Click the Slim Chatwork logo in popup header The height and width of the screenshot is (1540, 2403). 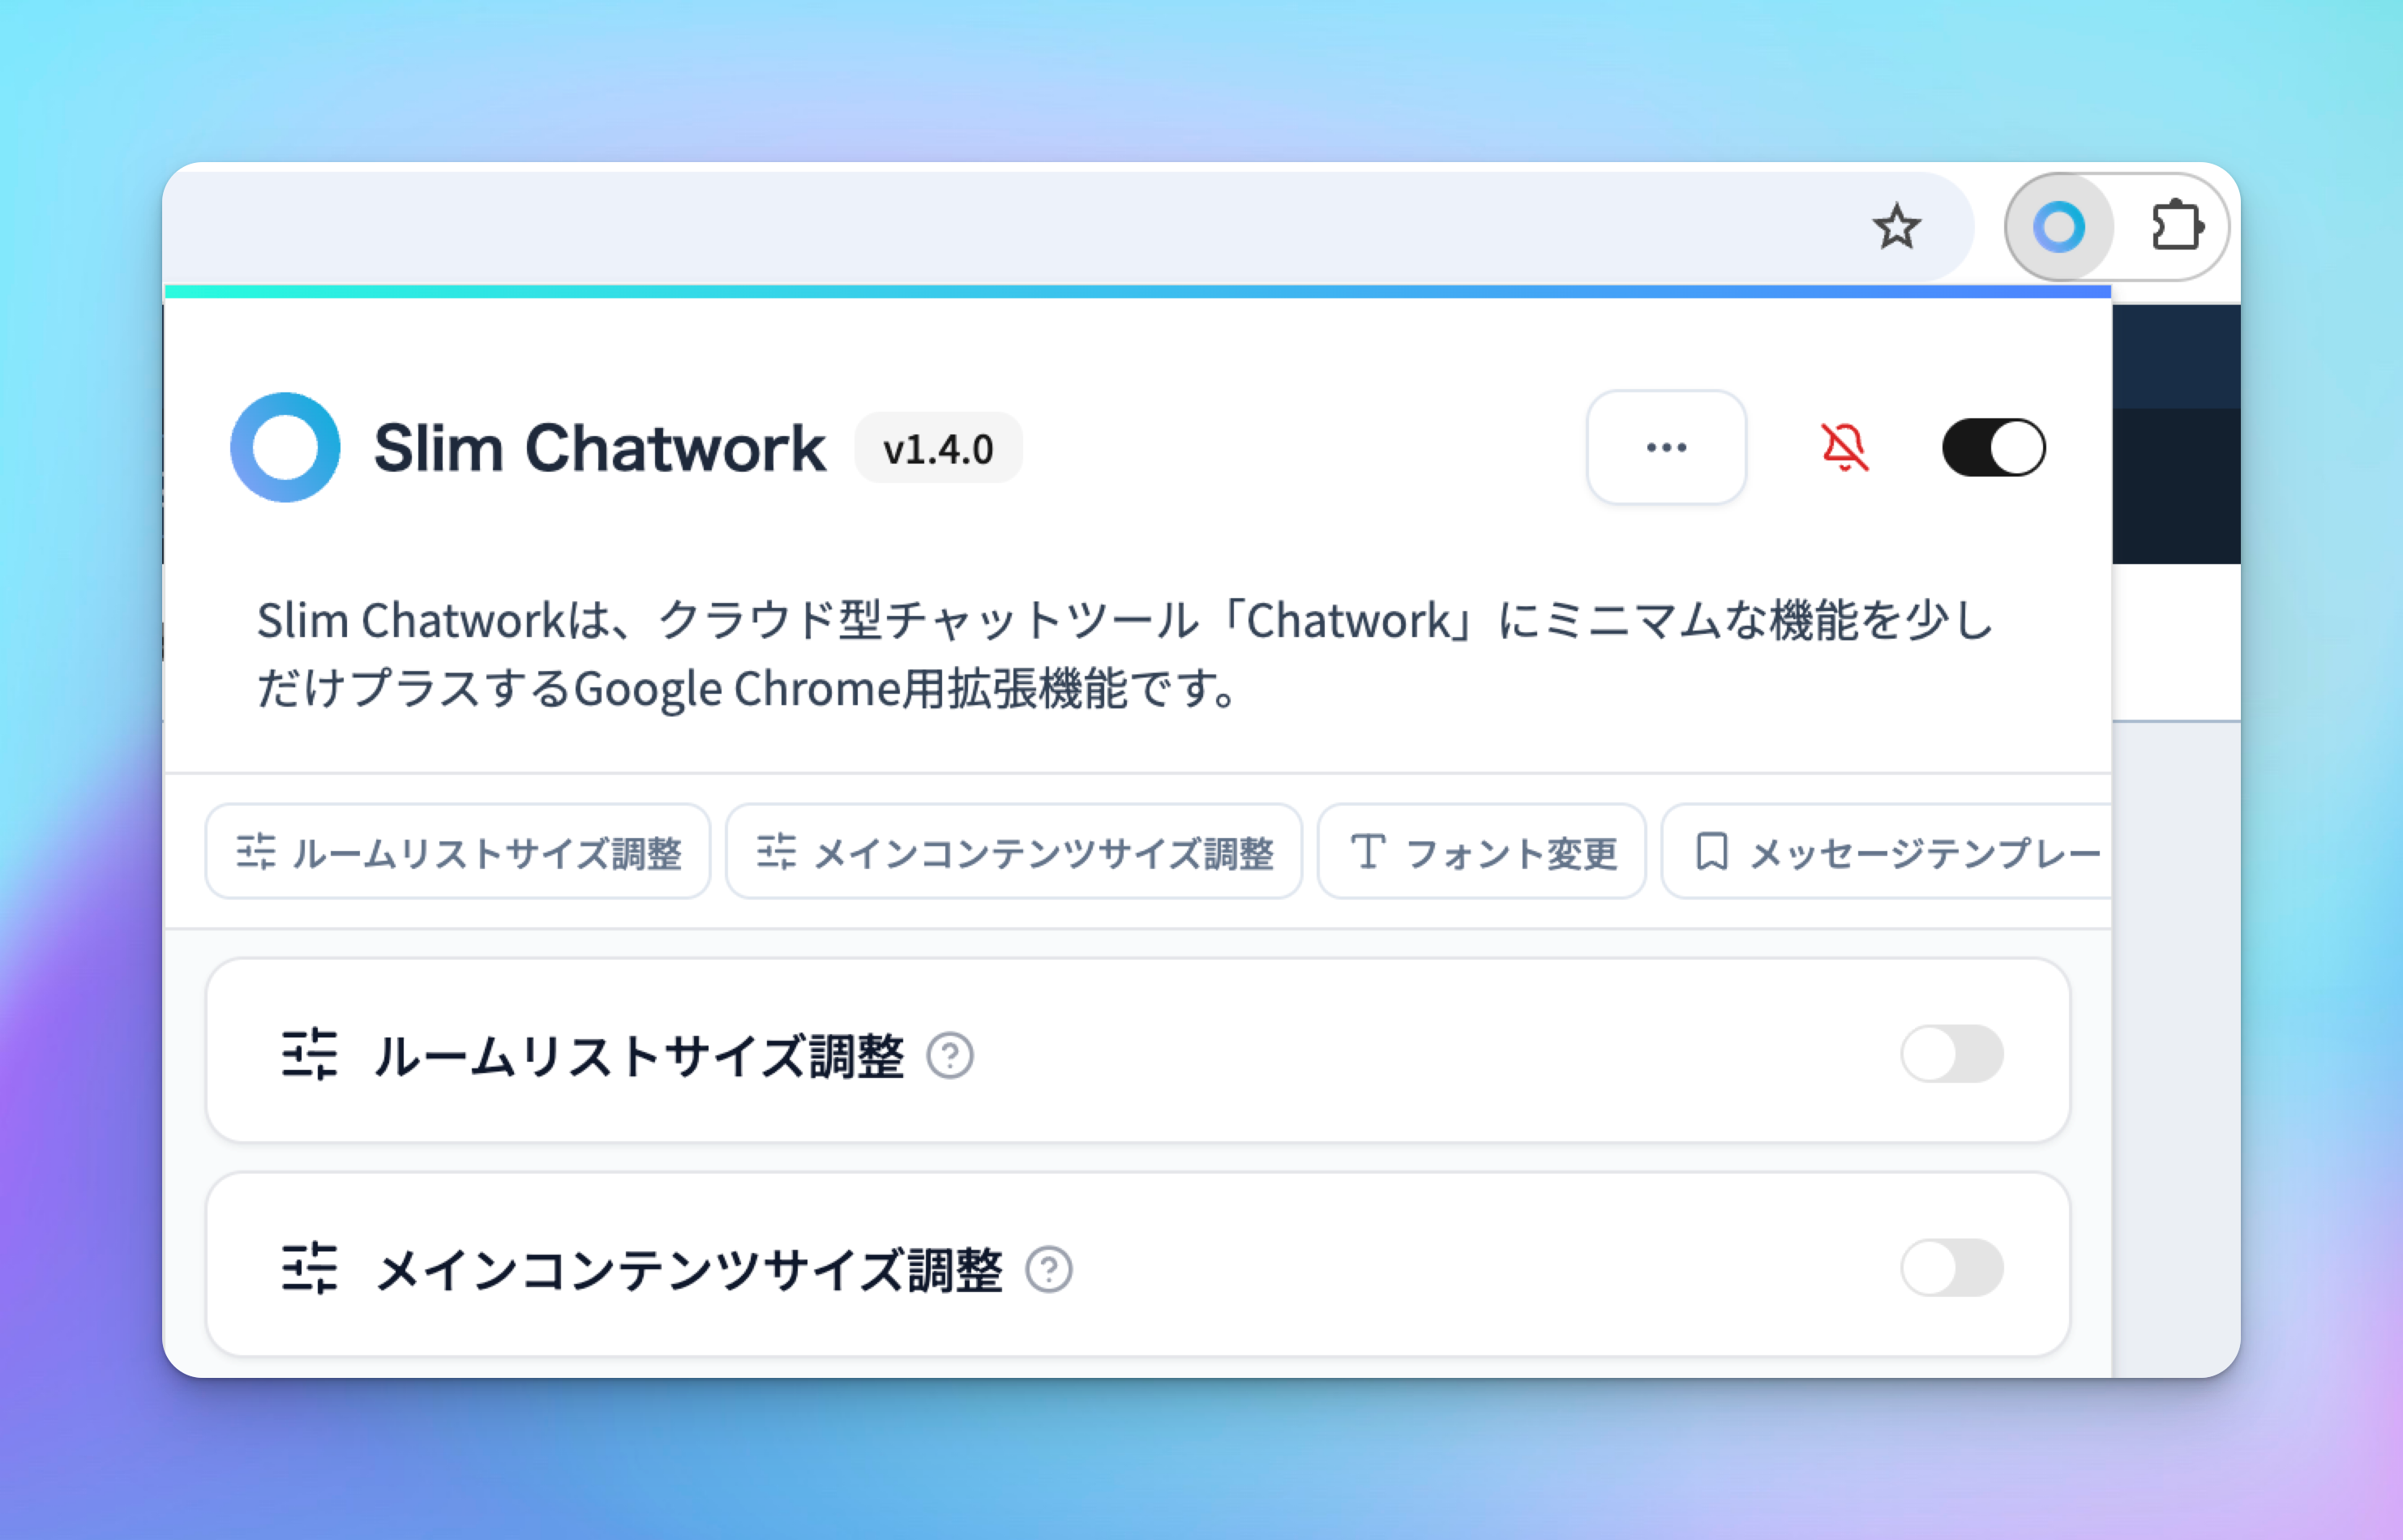coord(285,447)
